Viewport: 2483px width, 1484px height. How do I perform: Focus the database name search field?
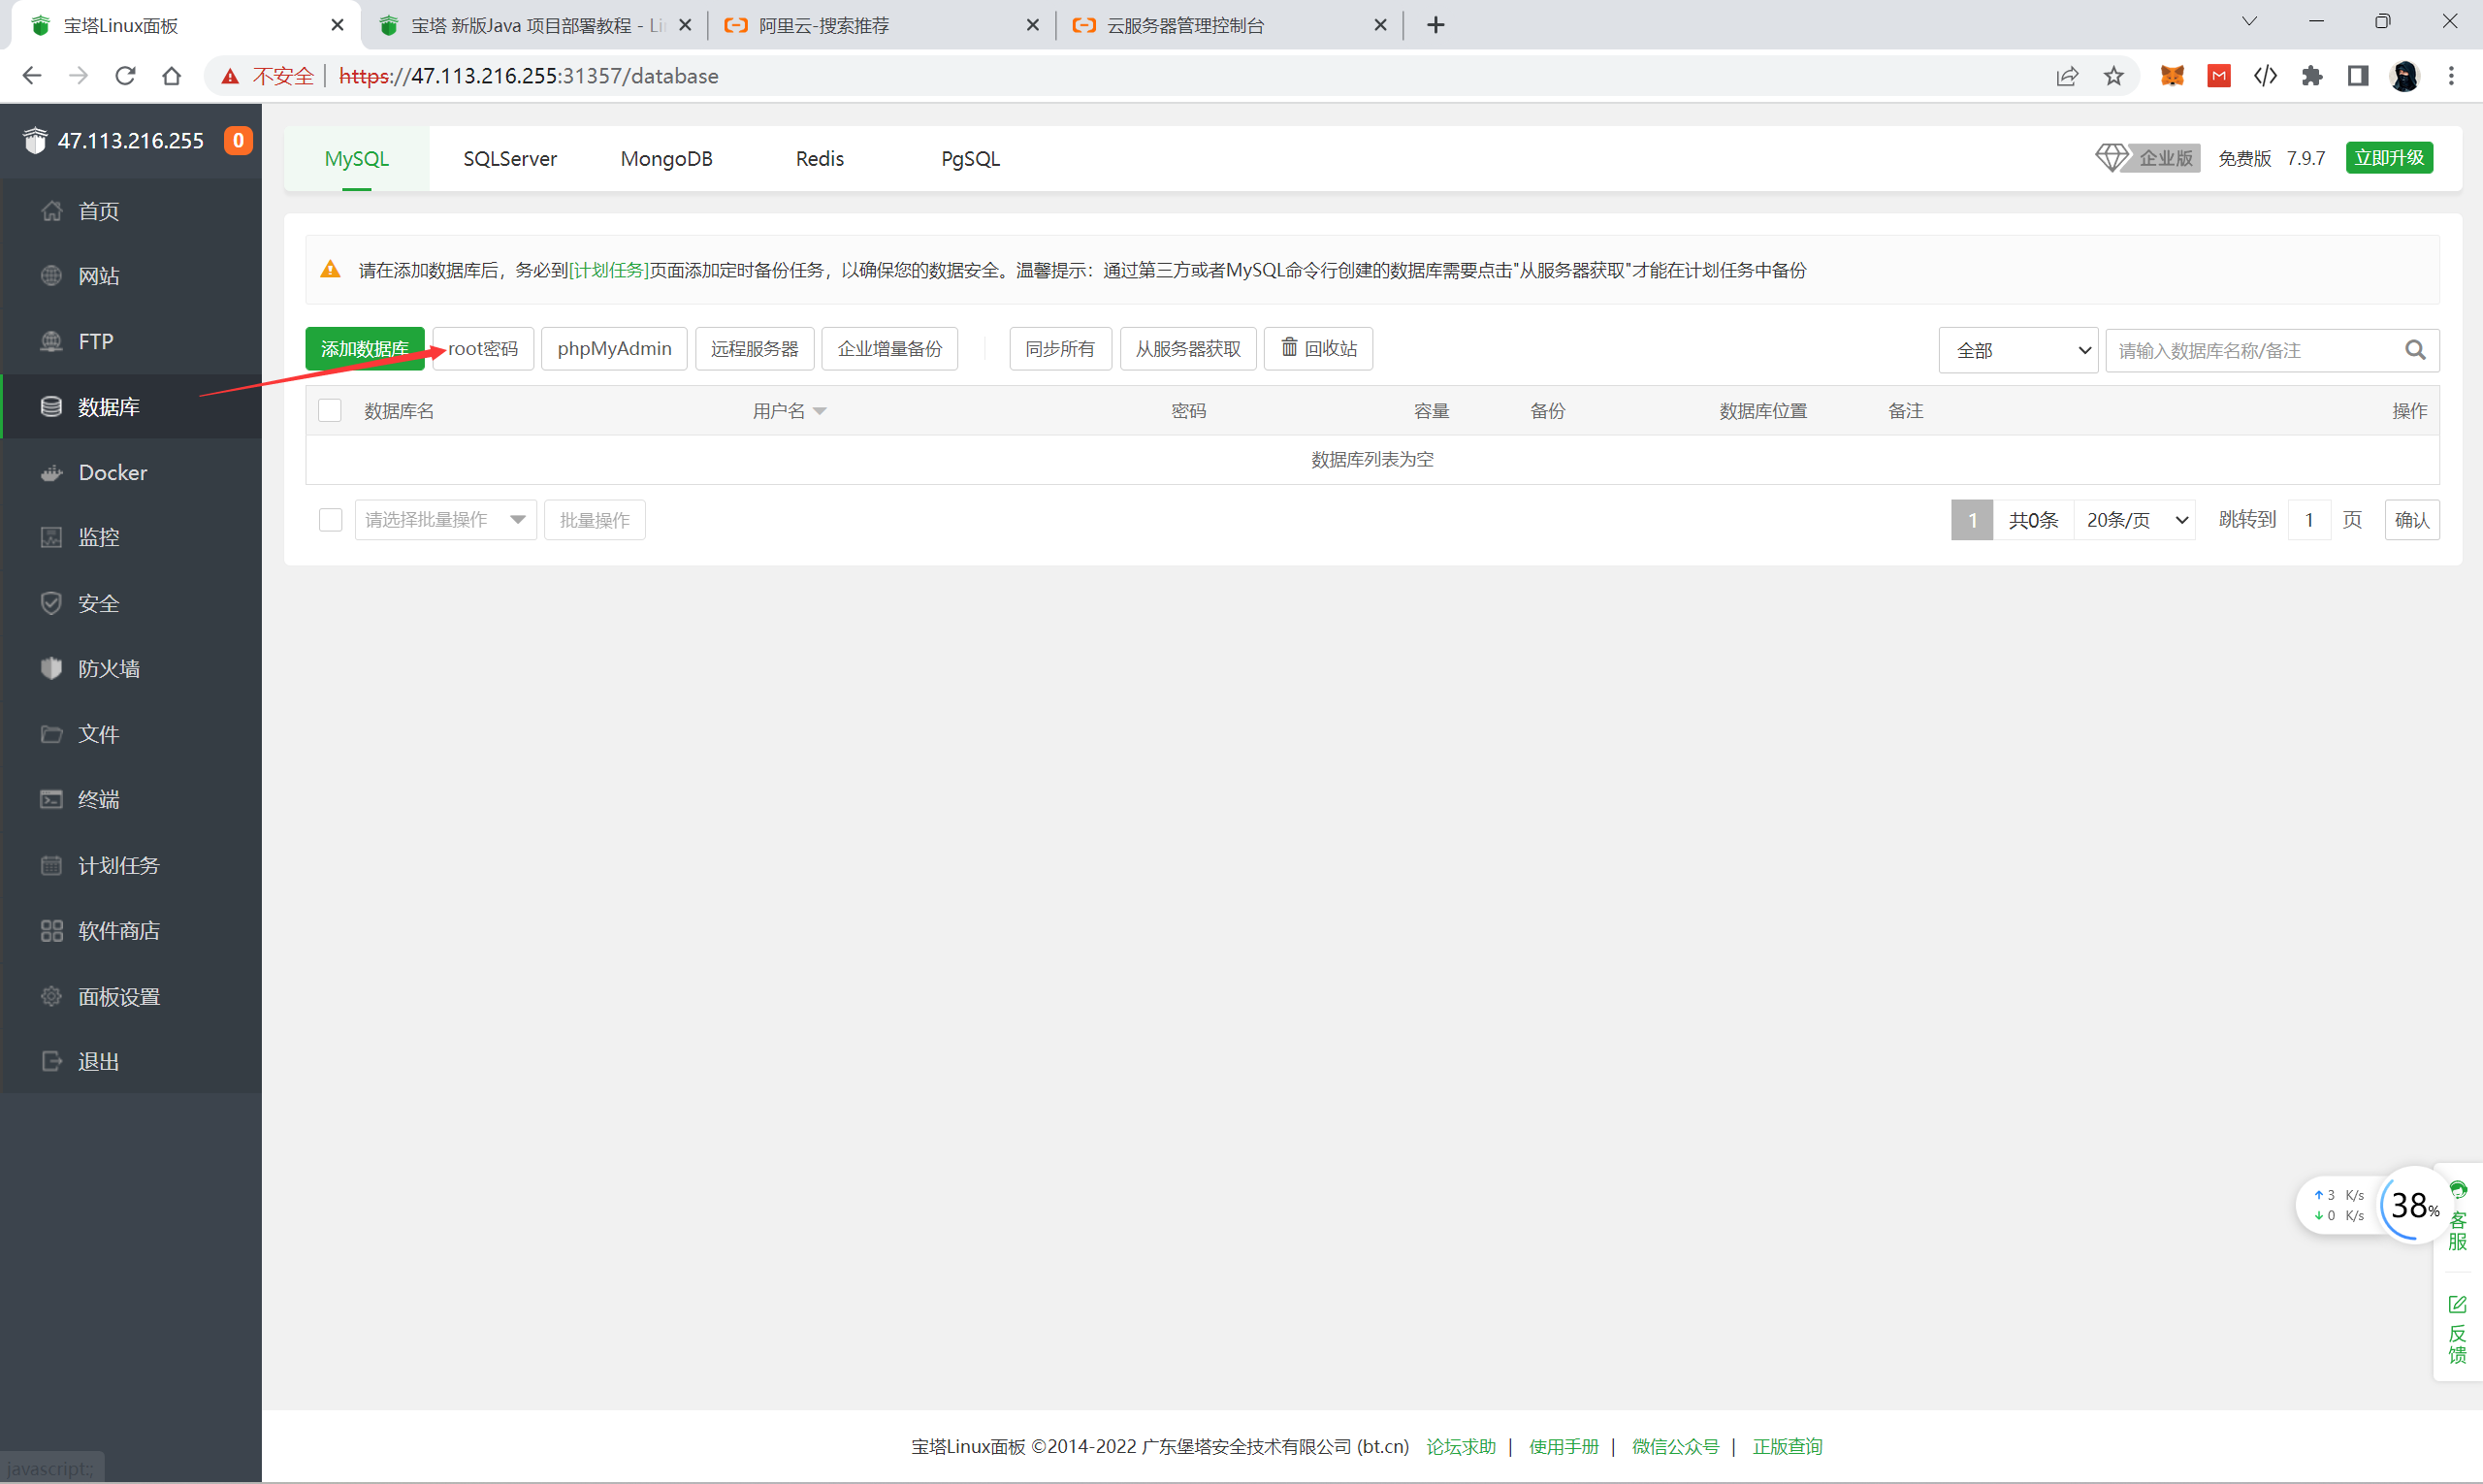pyautogui.click(x=2250, y=350)
